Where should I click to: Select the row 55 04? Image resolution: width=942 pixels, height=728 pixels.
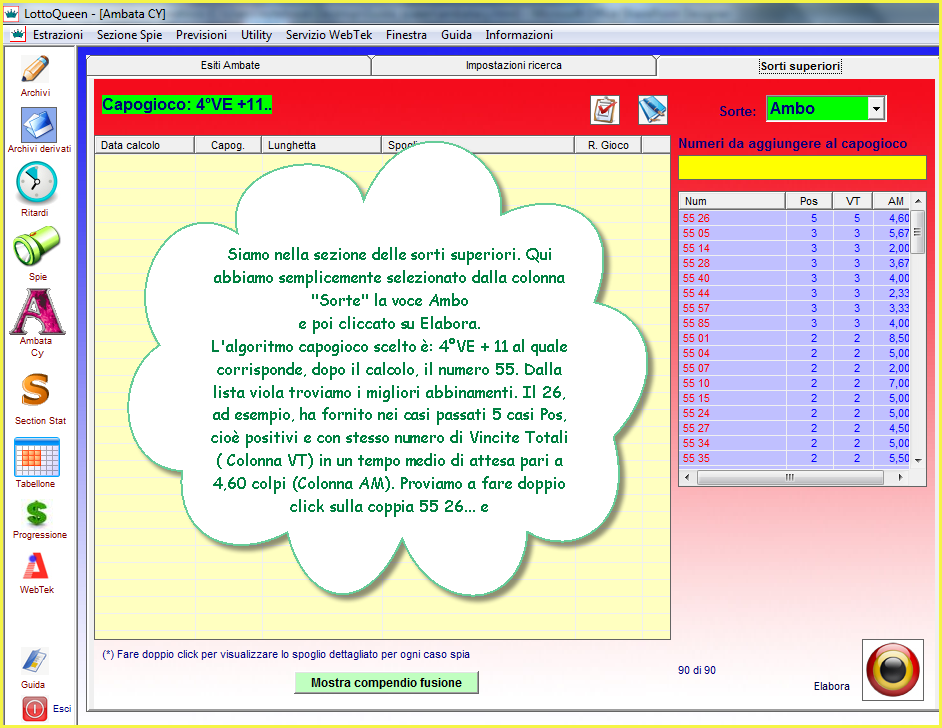(x=795, y=353)
